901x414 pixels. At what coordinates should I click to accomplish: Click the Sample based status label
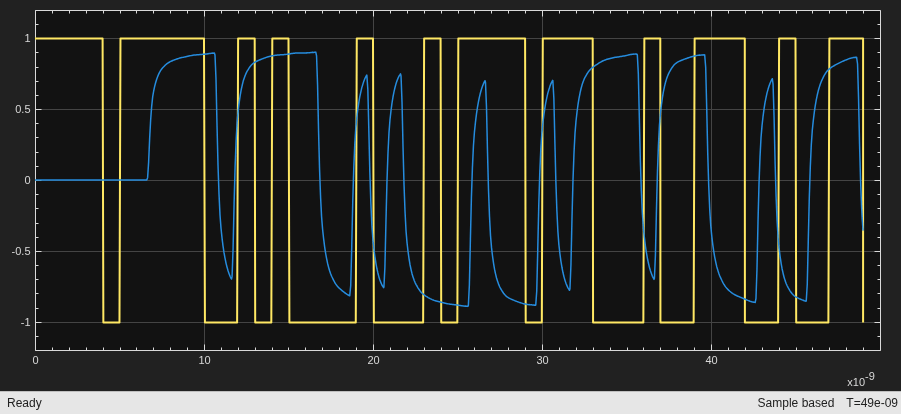[795, 403]
